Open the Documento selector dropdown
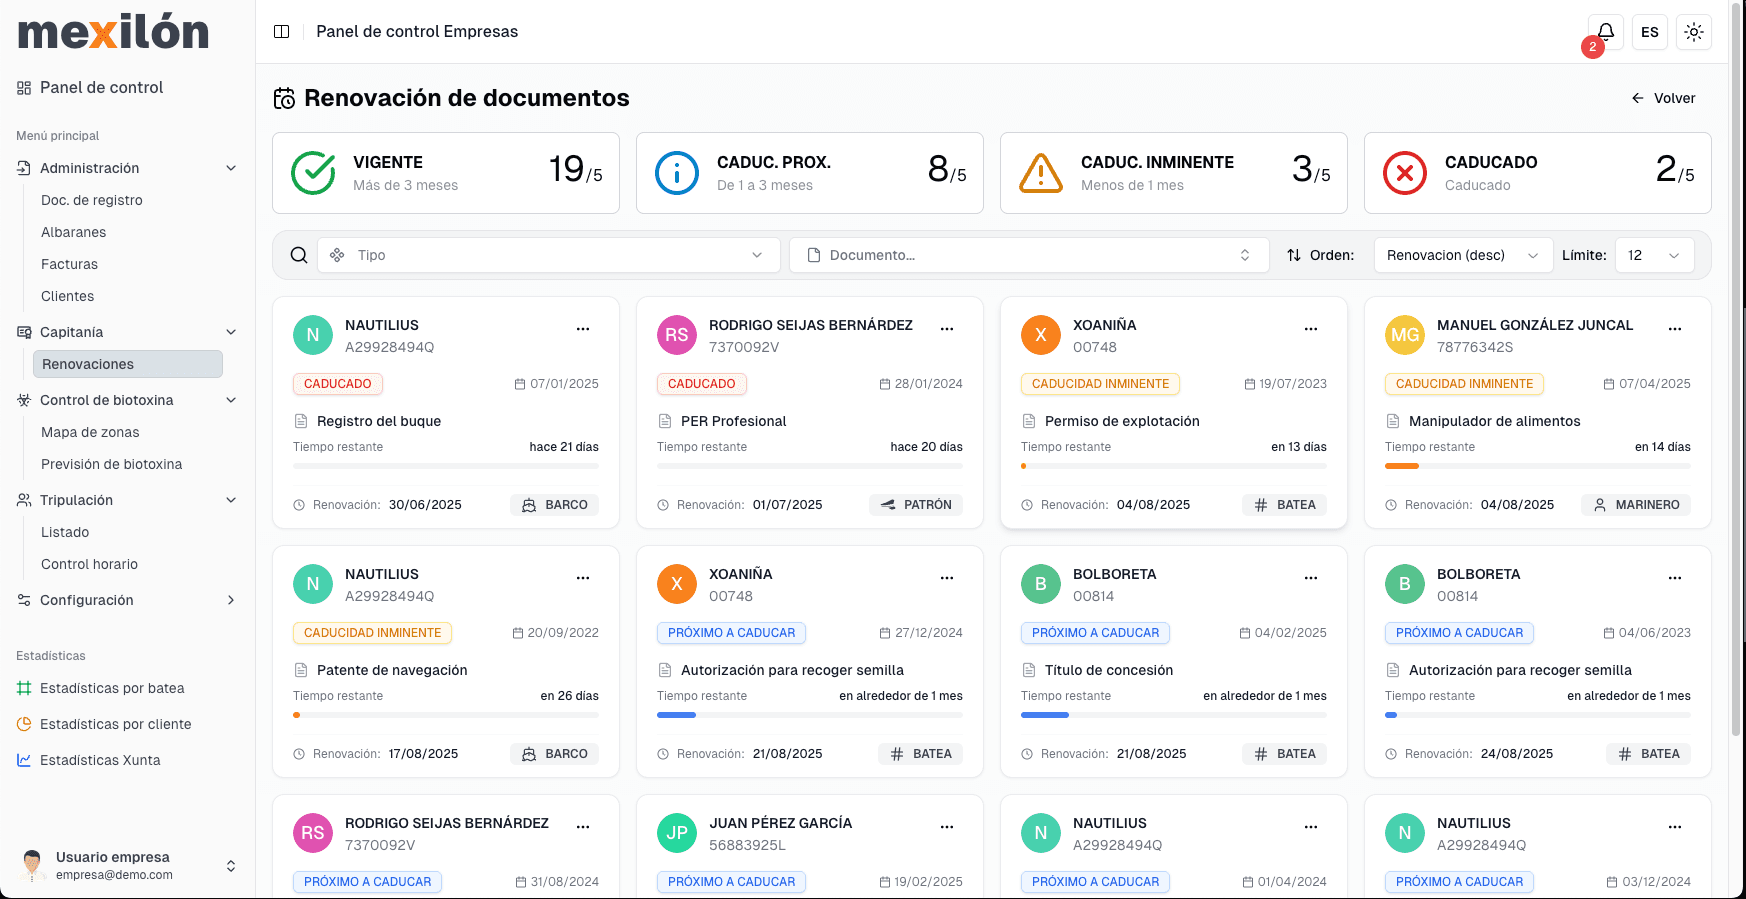This screenshot has height=899, width=1746. tap(1029, 255)
